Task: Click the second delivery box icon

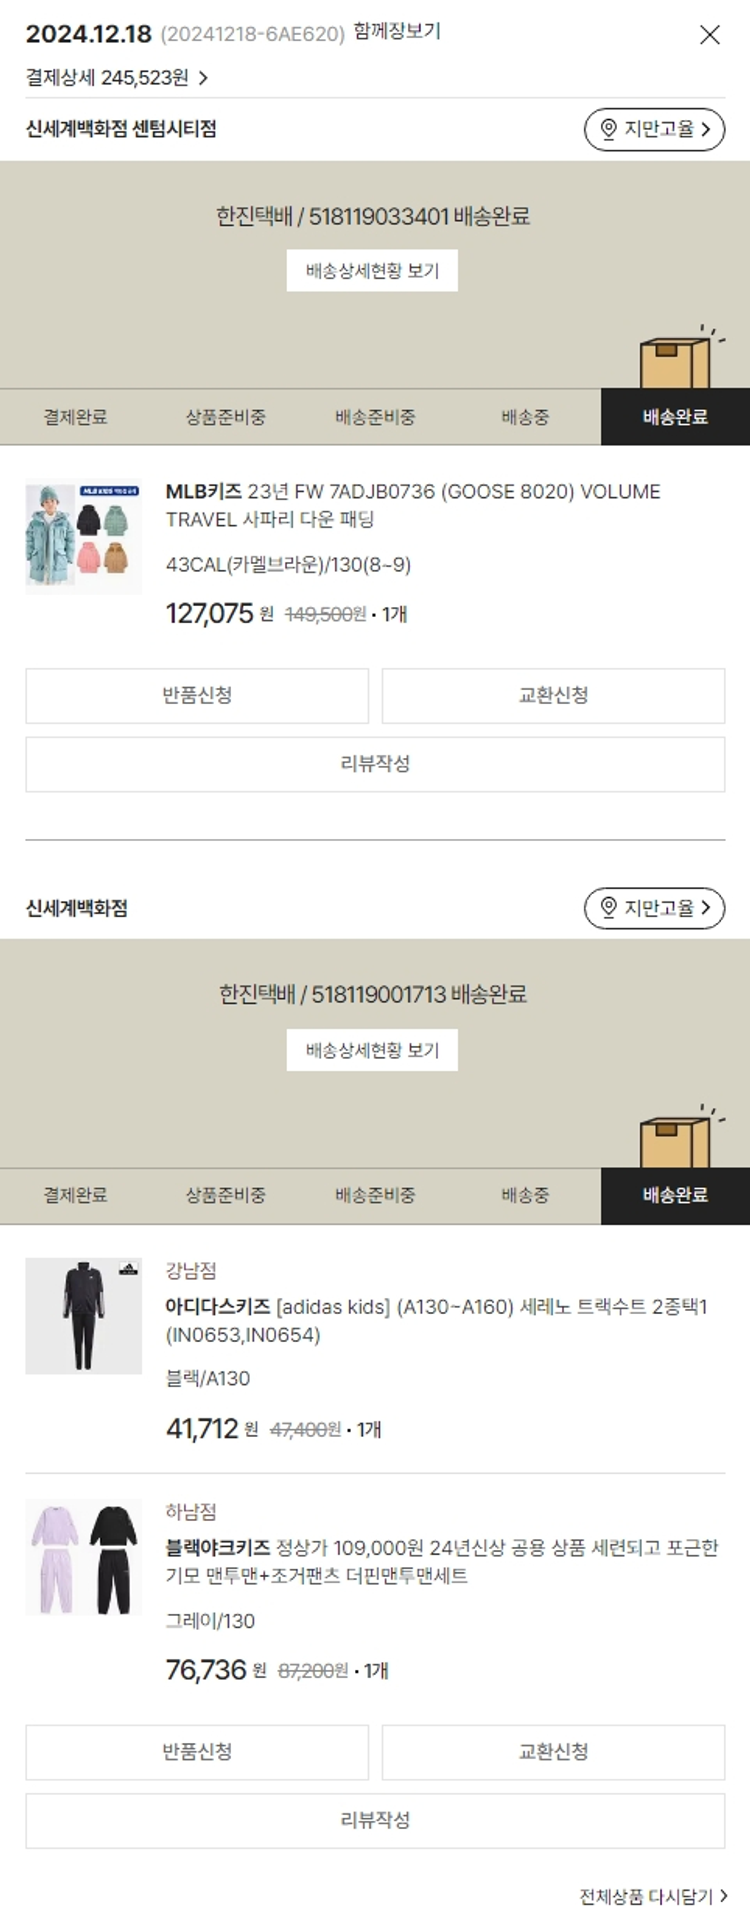Action: tap(675, 1141)
